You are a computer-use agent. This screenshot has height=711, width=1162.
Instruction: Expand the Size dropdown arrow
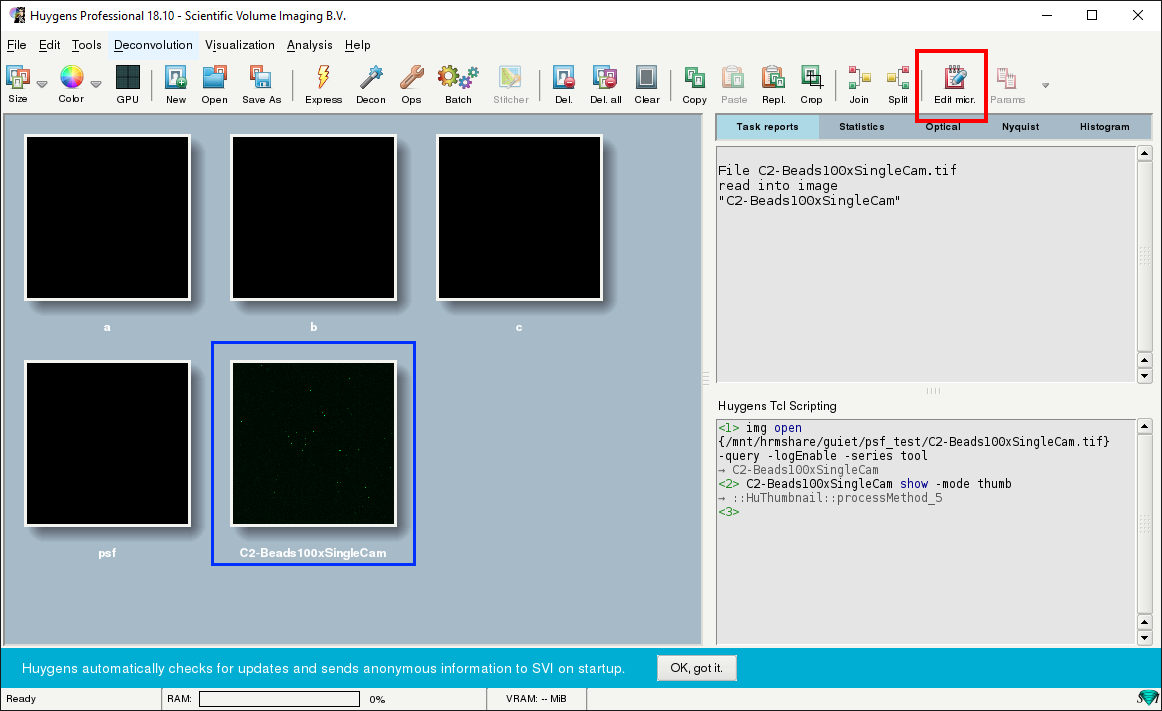(x=42, y=85)
